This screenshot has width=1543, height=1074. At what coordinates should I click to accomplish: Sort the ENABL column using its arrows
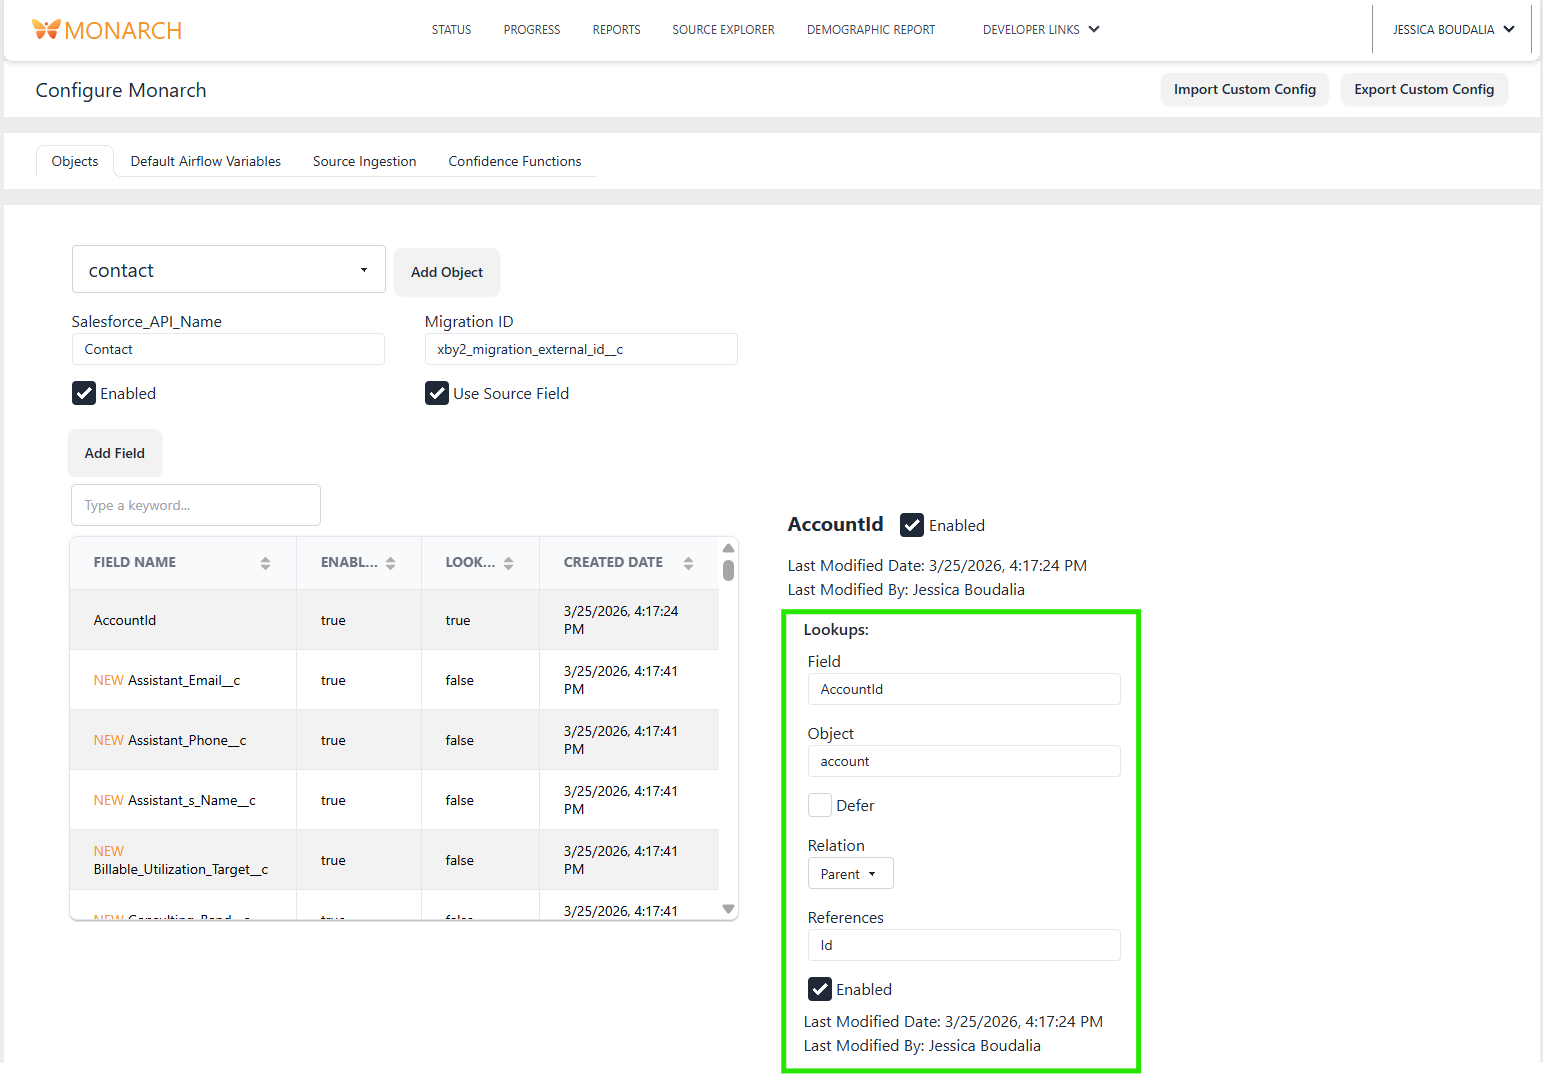pyautogui.click(x=389, y=562)
